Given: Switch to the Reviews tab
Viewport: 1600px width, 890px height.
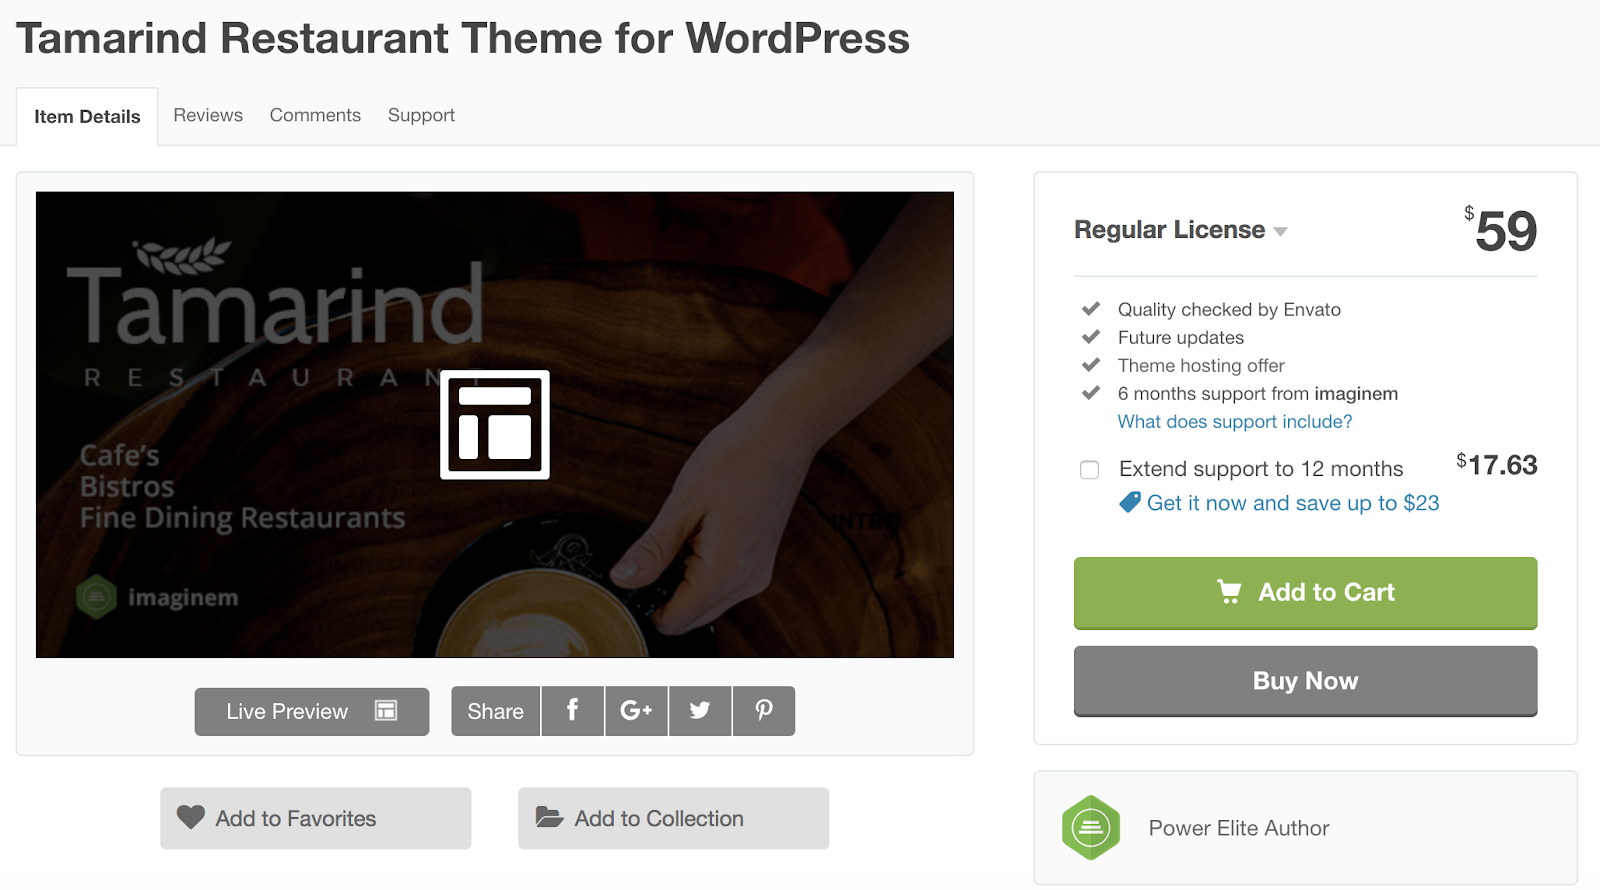Looking at the screenshot, I should pos(208,115).
